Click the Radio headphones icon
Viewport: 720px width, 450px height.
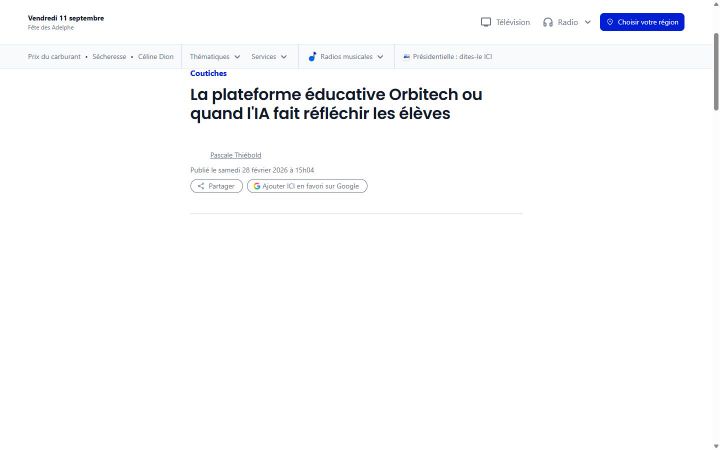[x=548, y=22]
